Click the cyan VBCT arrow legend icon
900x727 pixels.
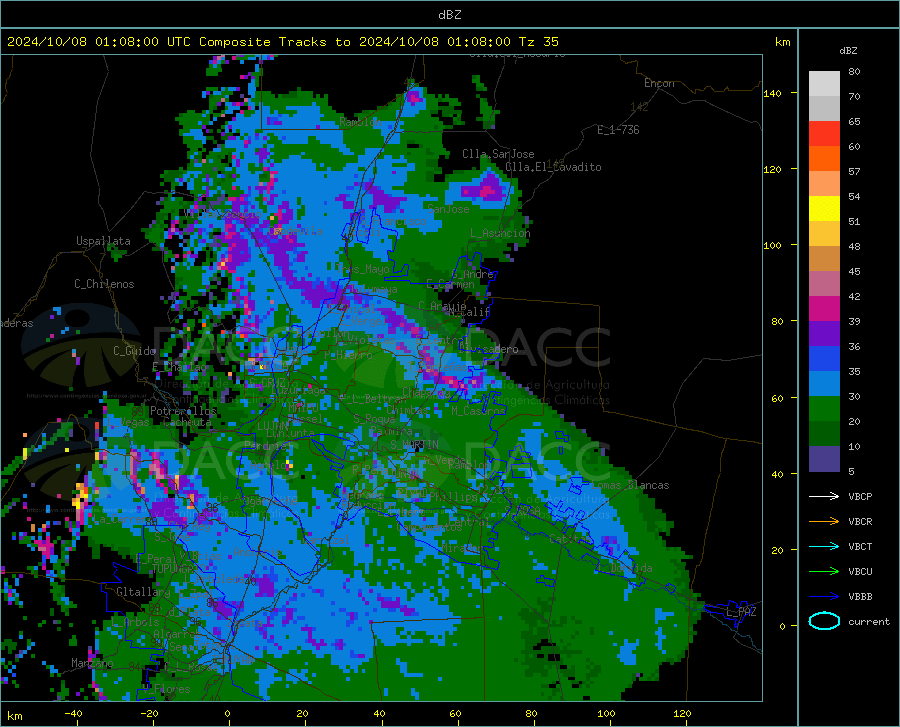tap(824, 546)
